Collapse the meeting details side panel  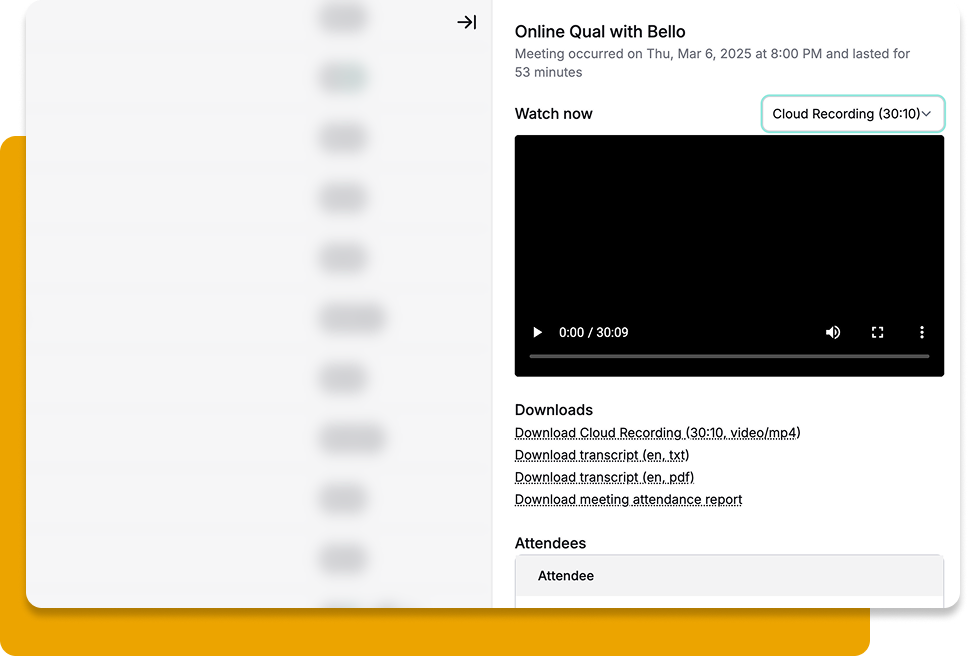[467, 22]
